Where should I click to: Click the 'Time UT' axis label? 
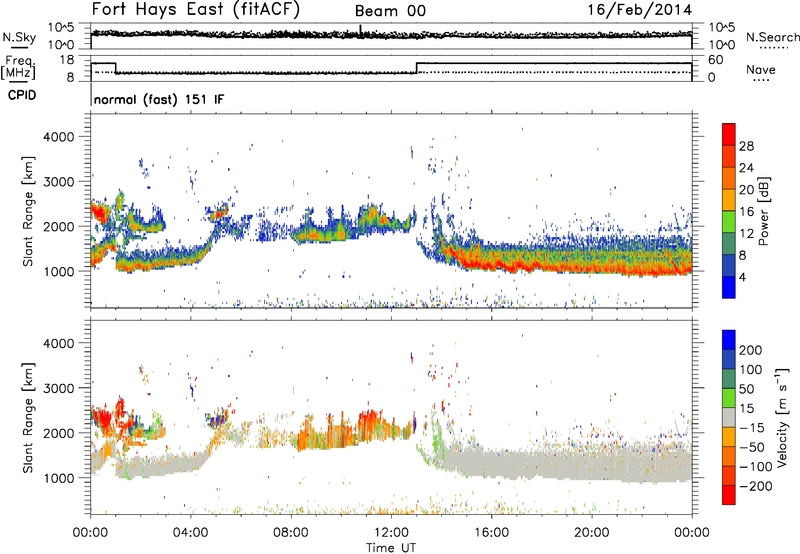click(x=391, y=548)
